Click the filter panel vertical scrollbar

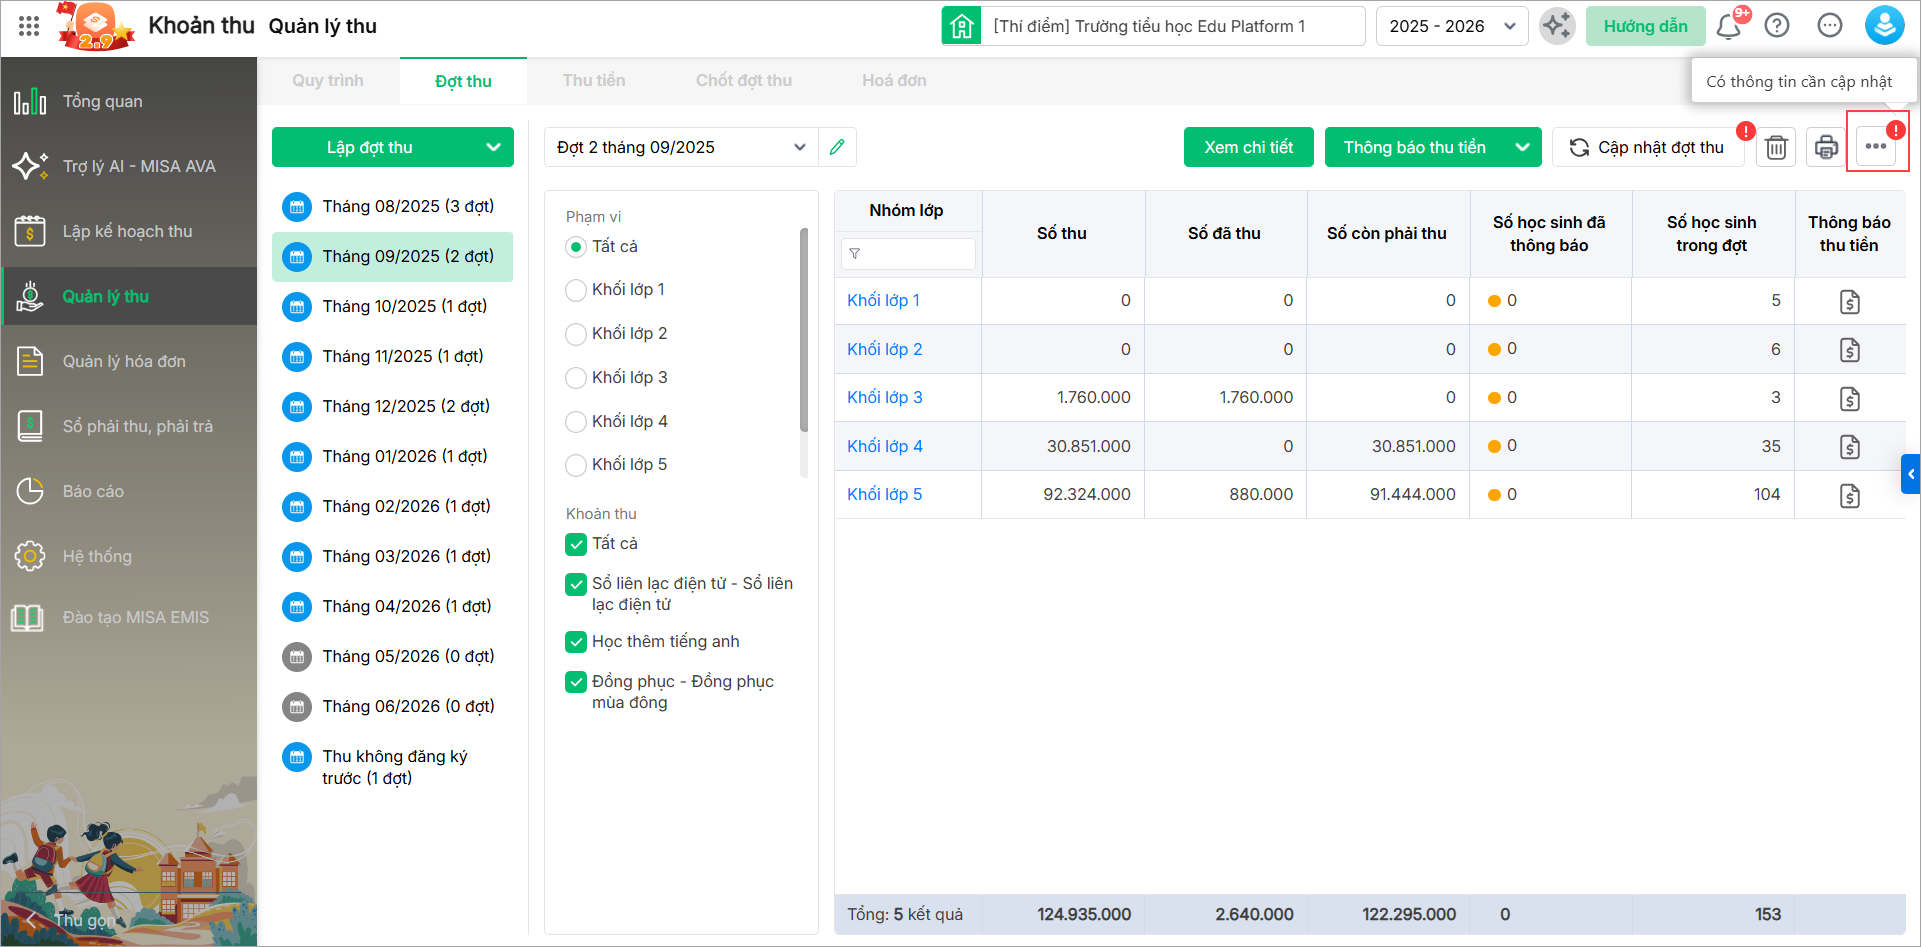pyautogui.click(x=804, y=330)
